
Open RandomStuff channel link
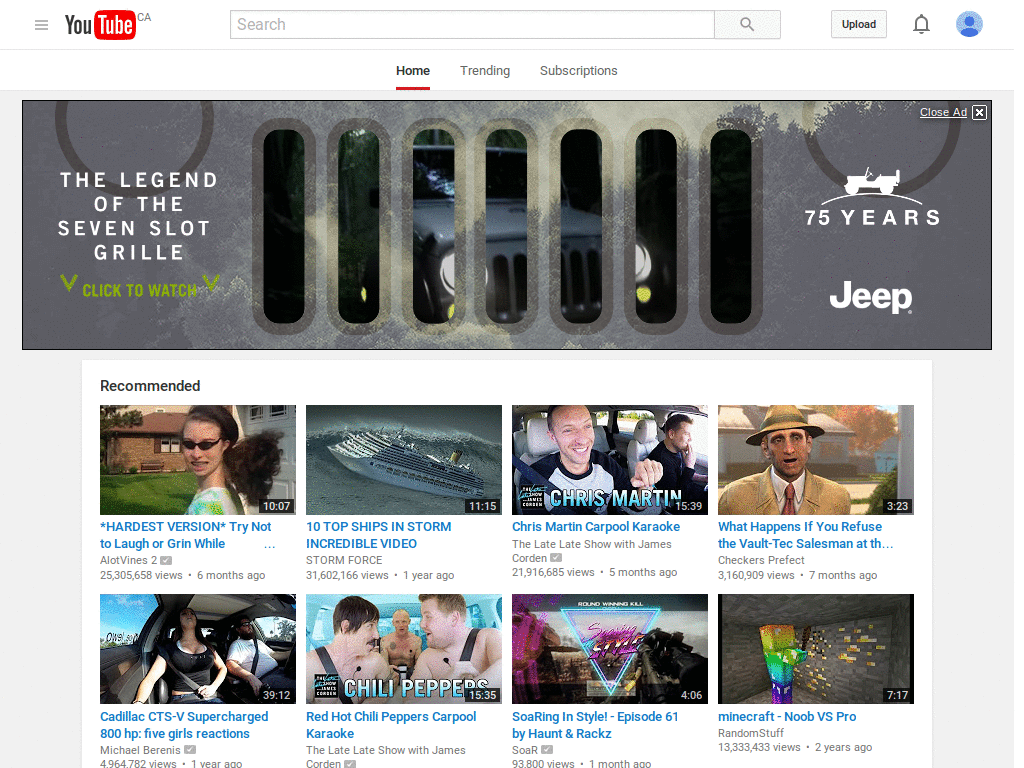click(x=751, y=733)
